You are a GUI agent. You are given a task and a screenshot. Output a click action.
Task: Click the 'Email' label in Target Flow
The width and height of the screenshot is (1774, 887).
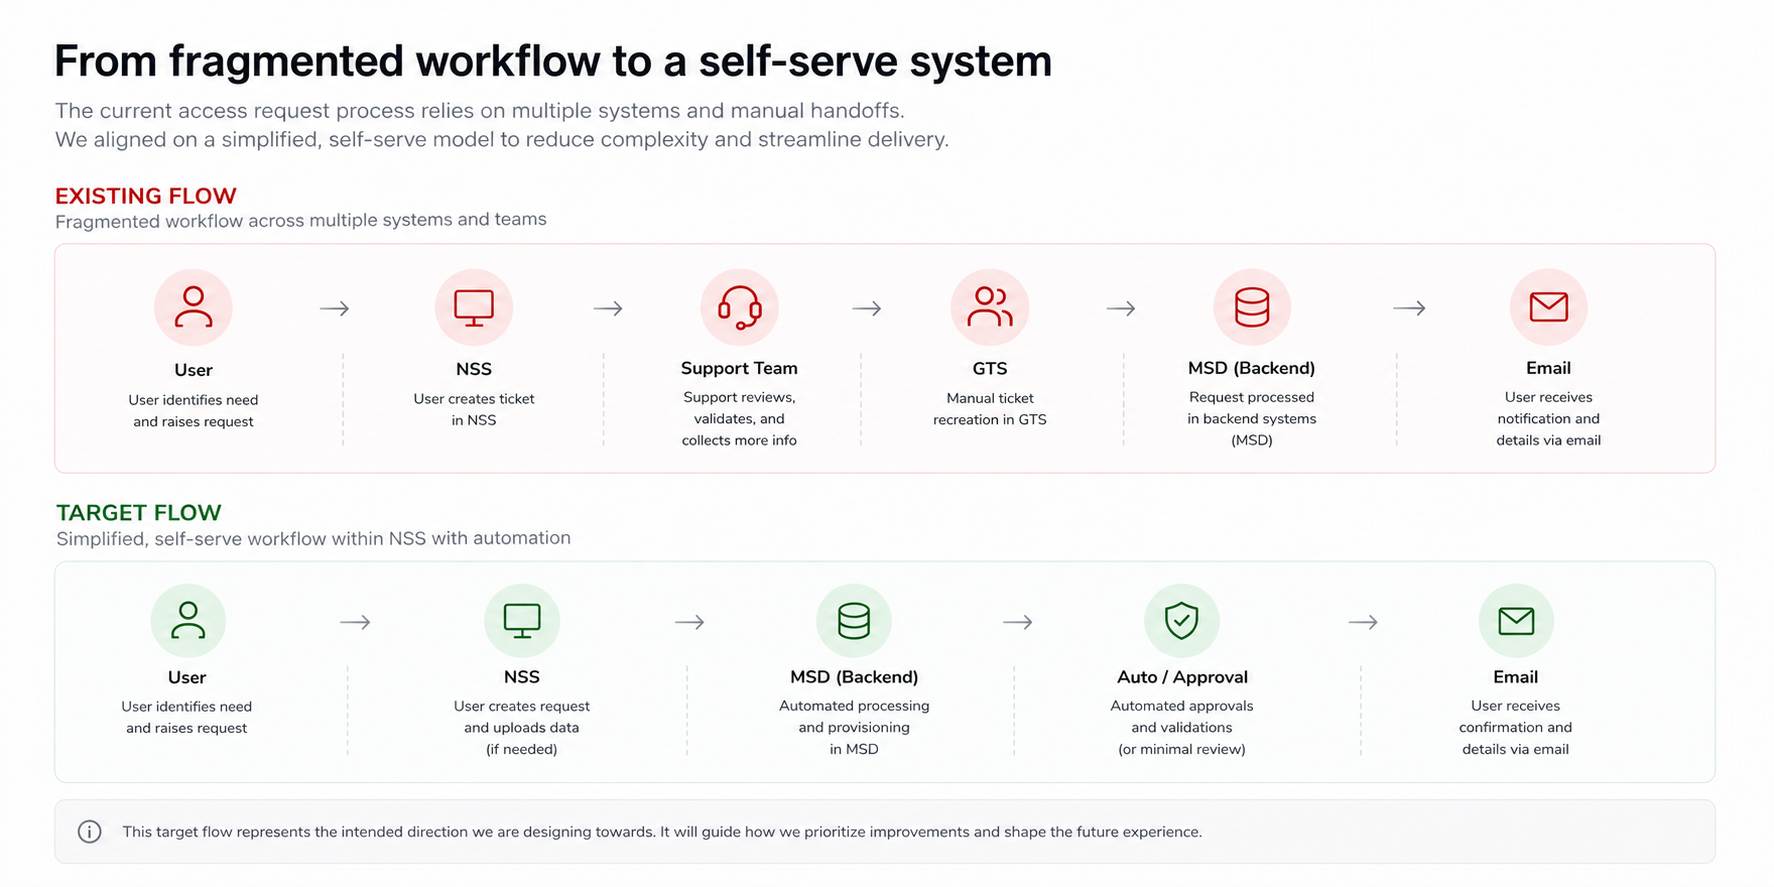click(x=1516, y=677)
